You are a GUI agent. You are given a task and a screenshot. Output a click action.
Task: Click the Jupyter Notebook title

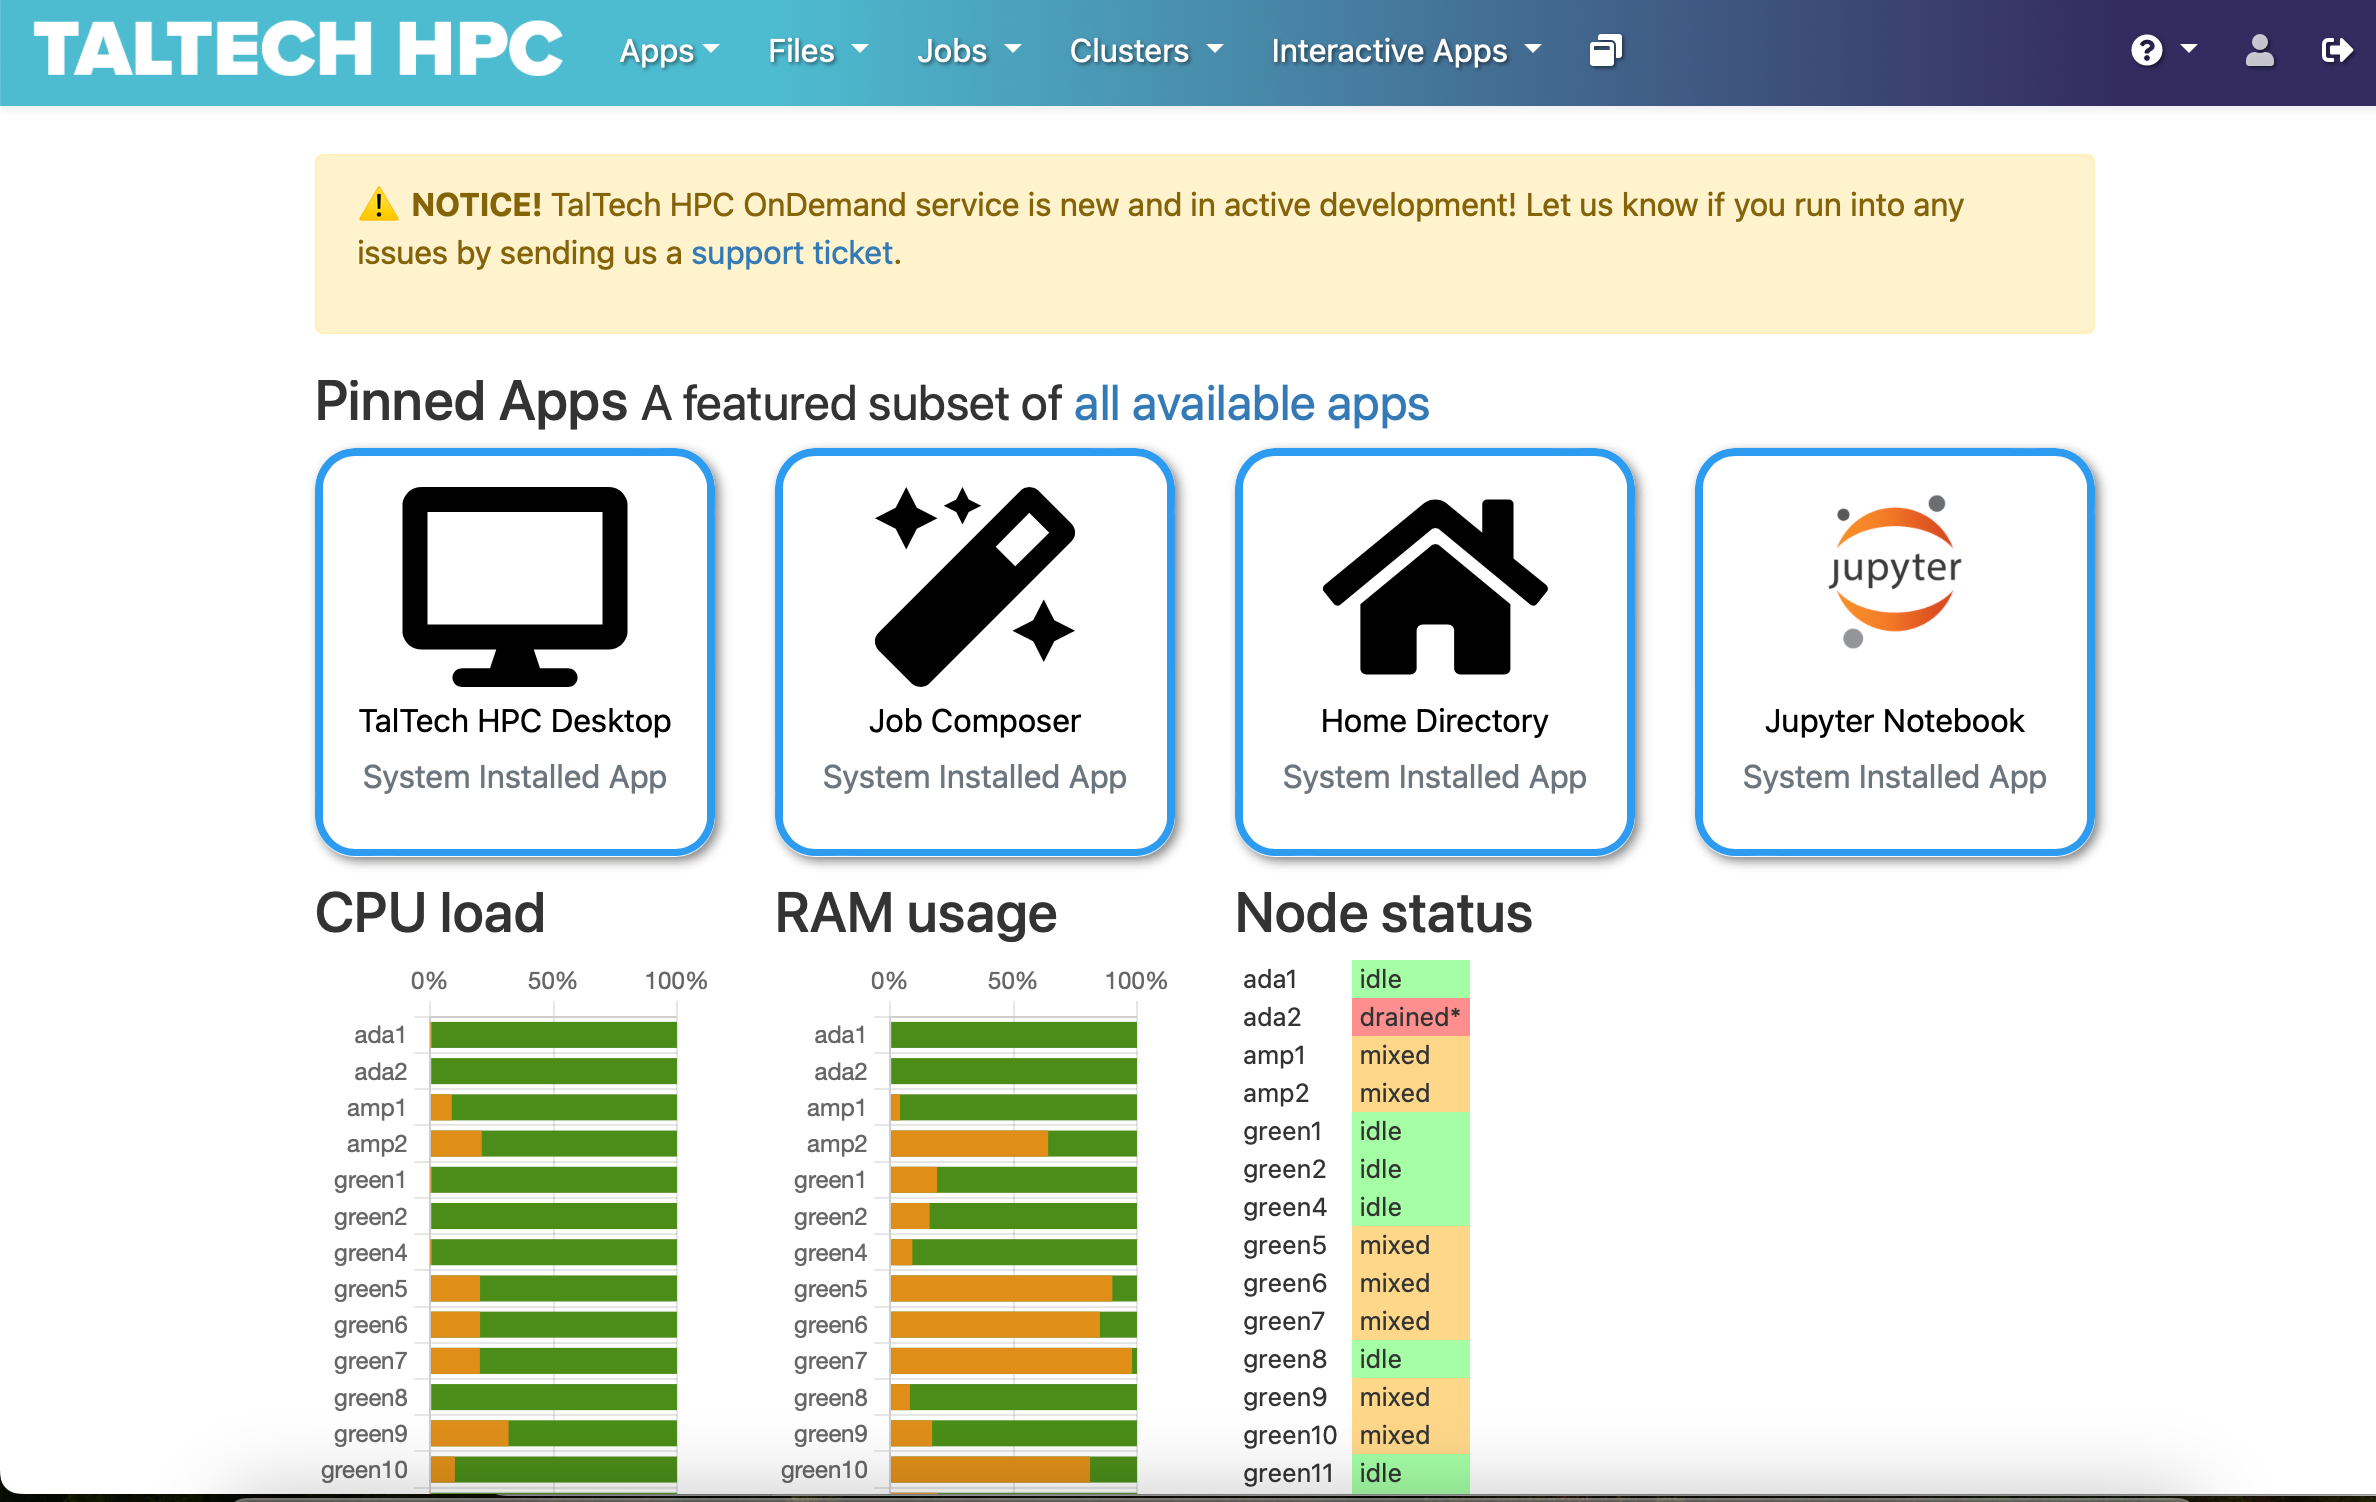(x=1894, y=721)
